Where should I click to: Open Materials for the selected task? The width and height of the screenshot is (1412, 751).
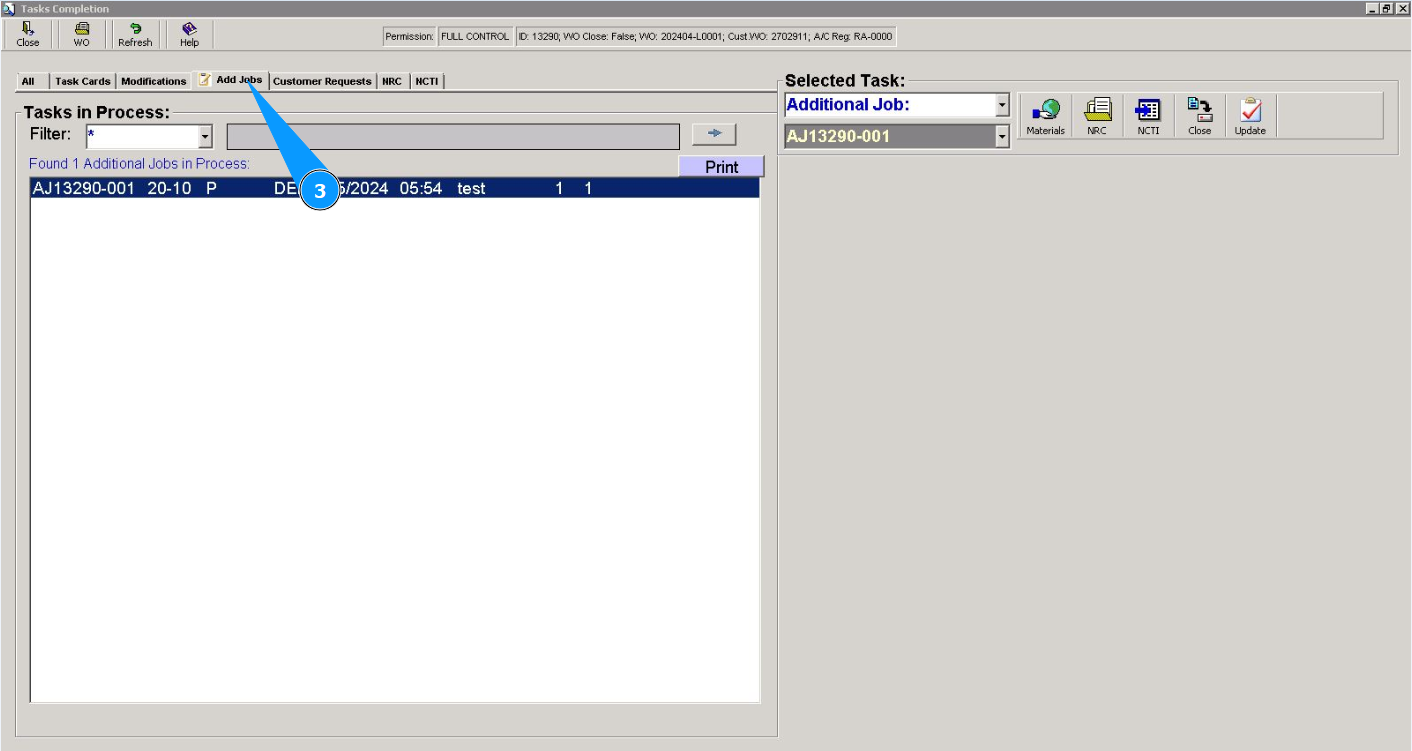1046,116
